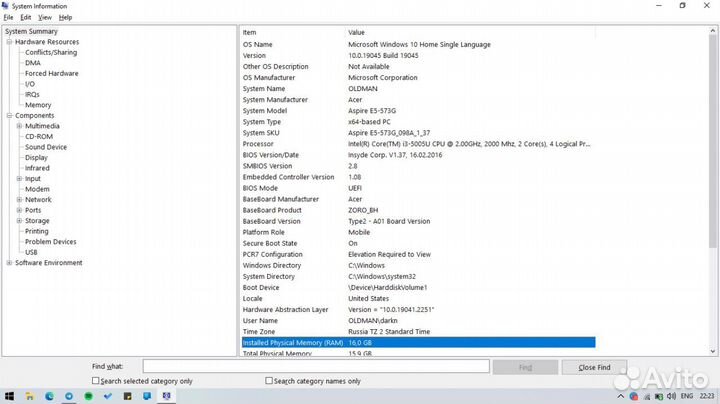Select Memory under Hardware Resources
Screen dimensions: 720x404
click(38, 105)
